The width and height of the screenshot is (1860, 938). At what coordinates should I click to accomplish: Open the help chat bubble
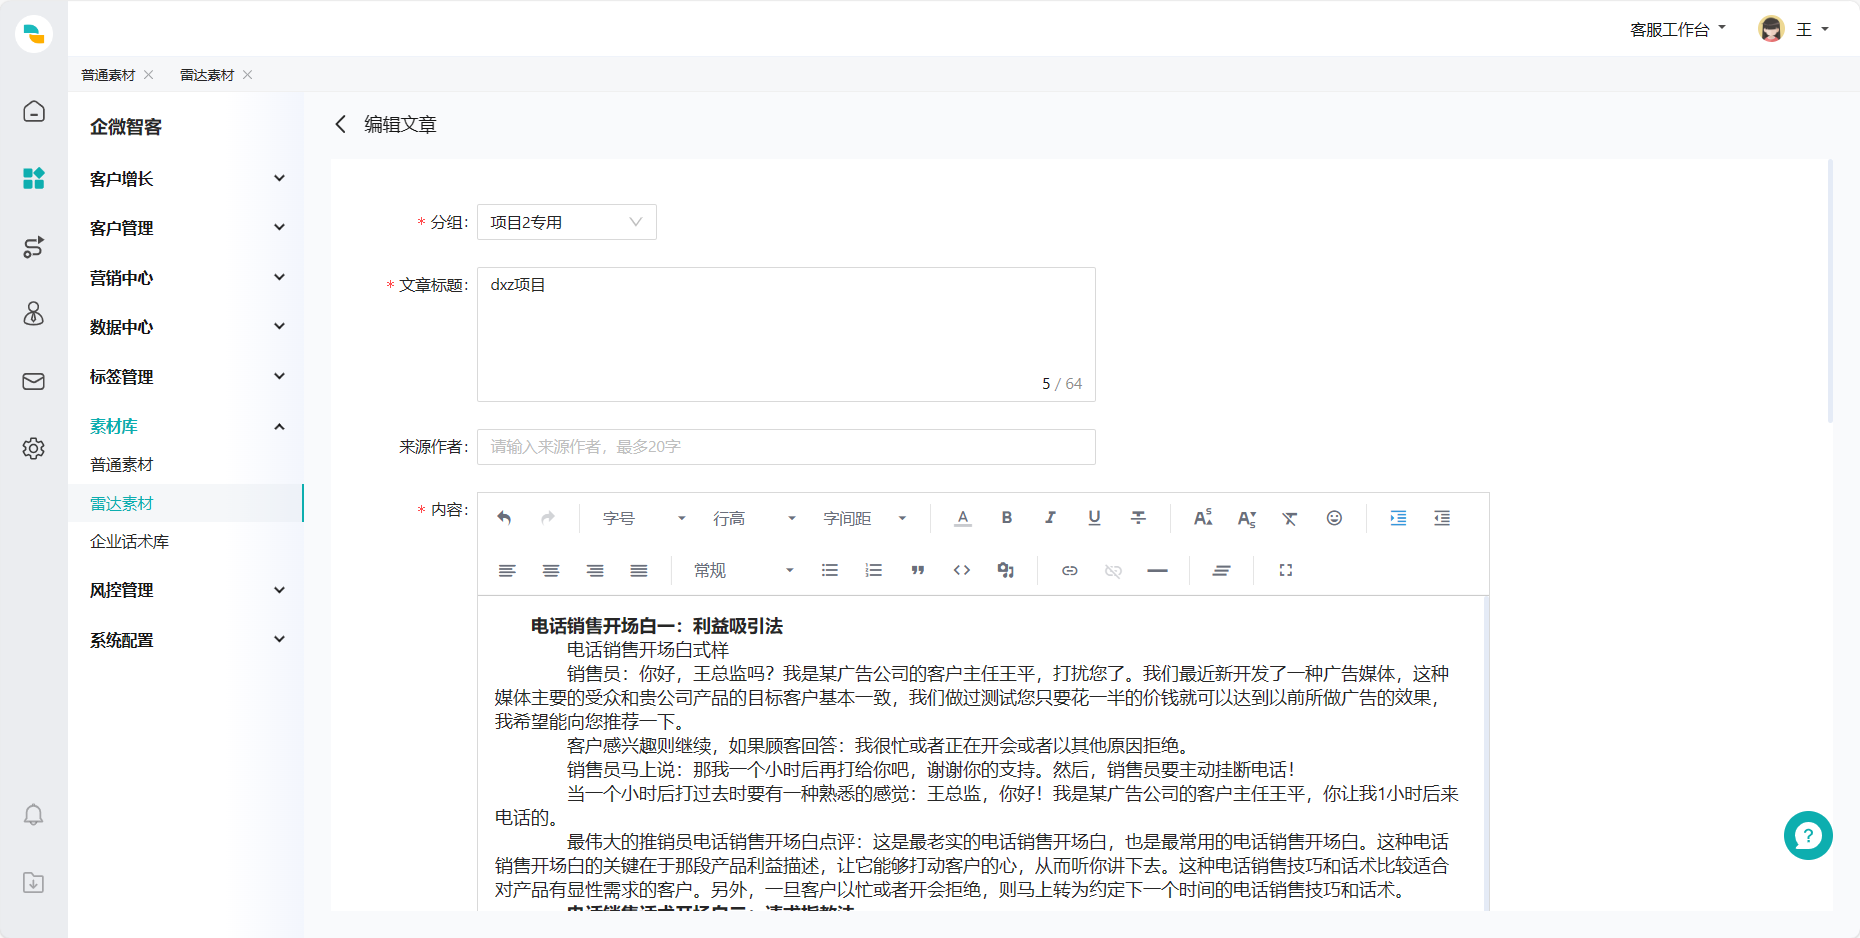coord(1808,836)
